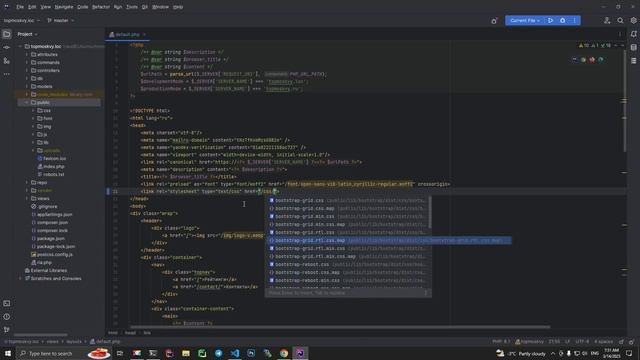
Task: Open the Git tool window icon
Action: coord(7,329)
